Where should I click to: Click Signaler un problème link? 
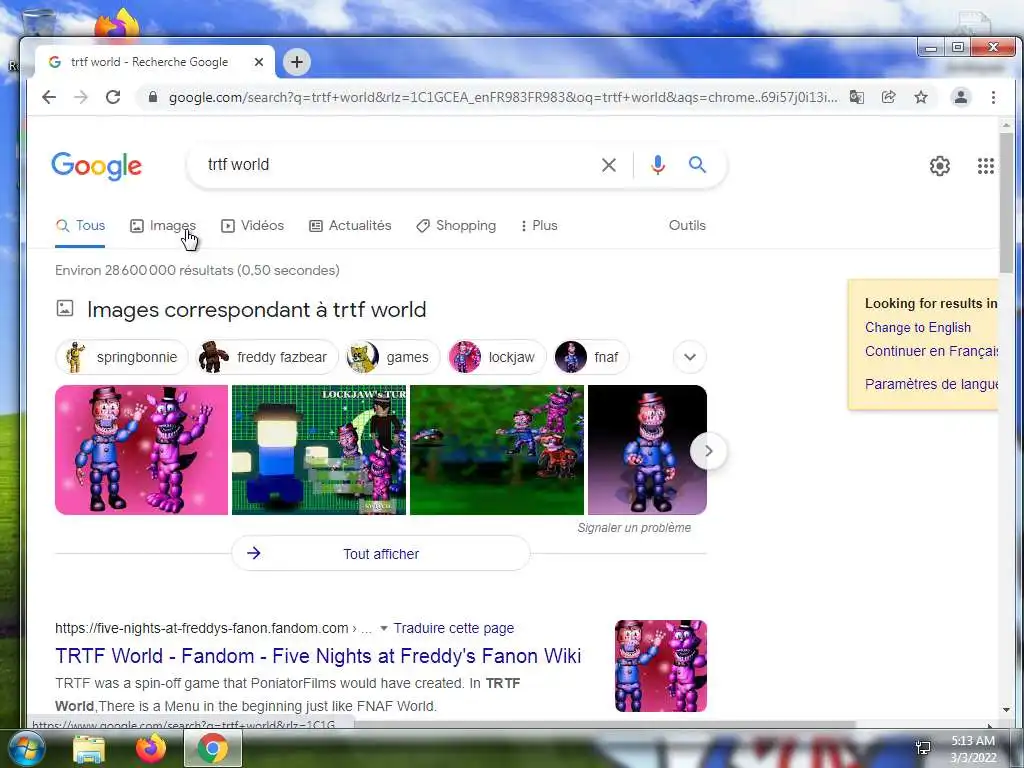pyautogui.click(x=634, y=528)
